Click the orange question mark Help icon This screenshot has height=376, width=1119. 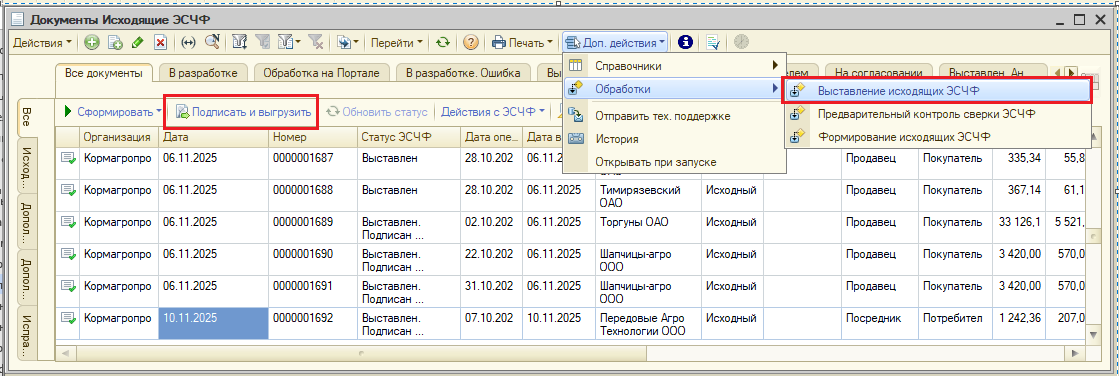coord(470,43)
